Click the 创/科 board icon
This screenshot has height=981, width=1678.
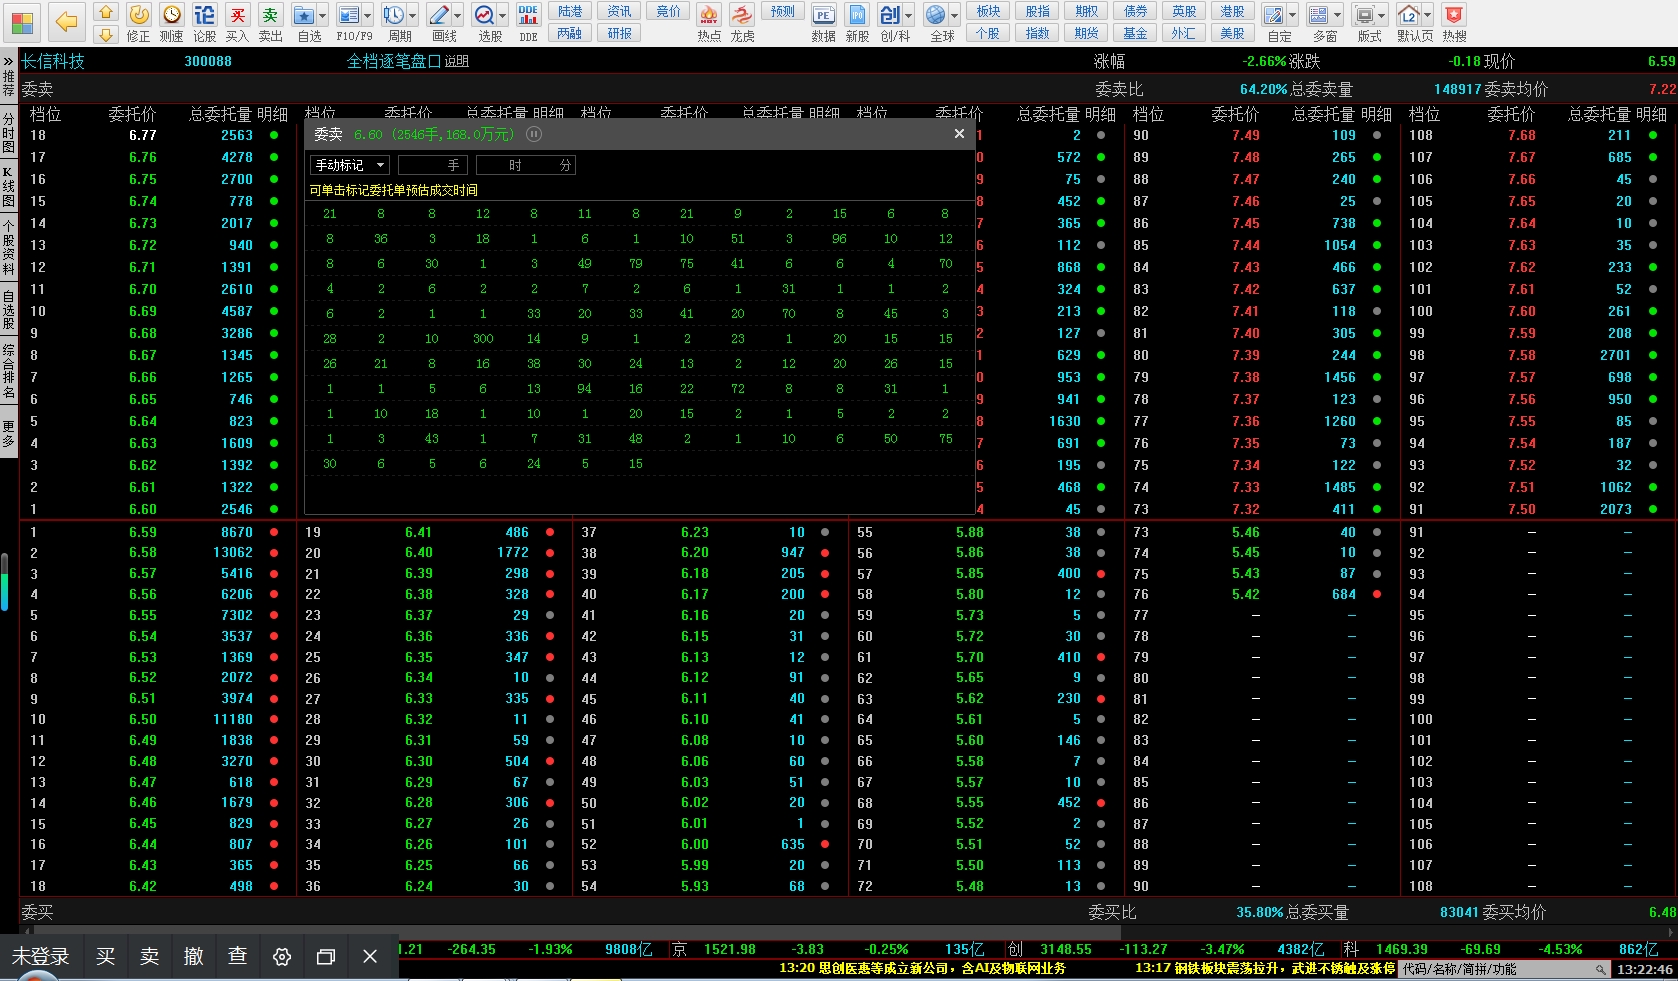(x=889, y=15)
